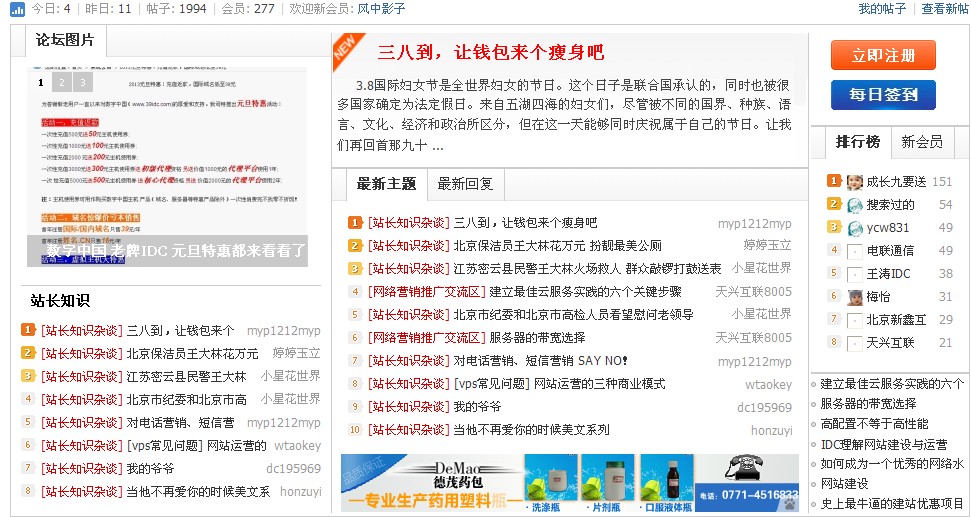Viewport: 971px width, 517px height.
Task: Click [网络营销推广交流区] tag of row 4
Action: (x=426, y=292)
